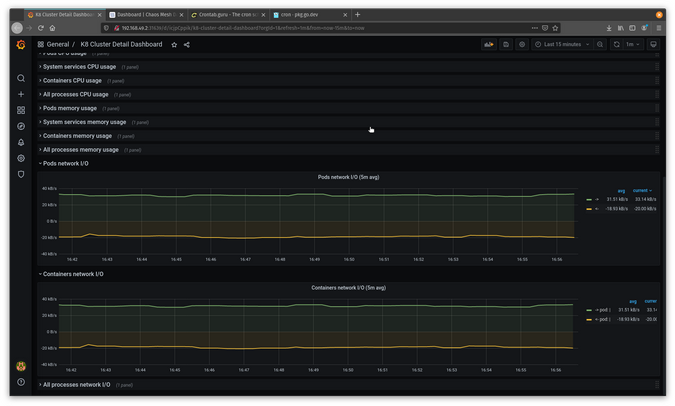This screenshot has height=406, width=675.
Task: Open the Configuration gear in the sidebar
Action: coord(21,158)
